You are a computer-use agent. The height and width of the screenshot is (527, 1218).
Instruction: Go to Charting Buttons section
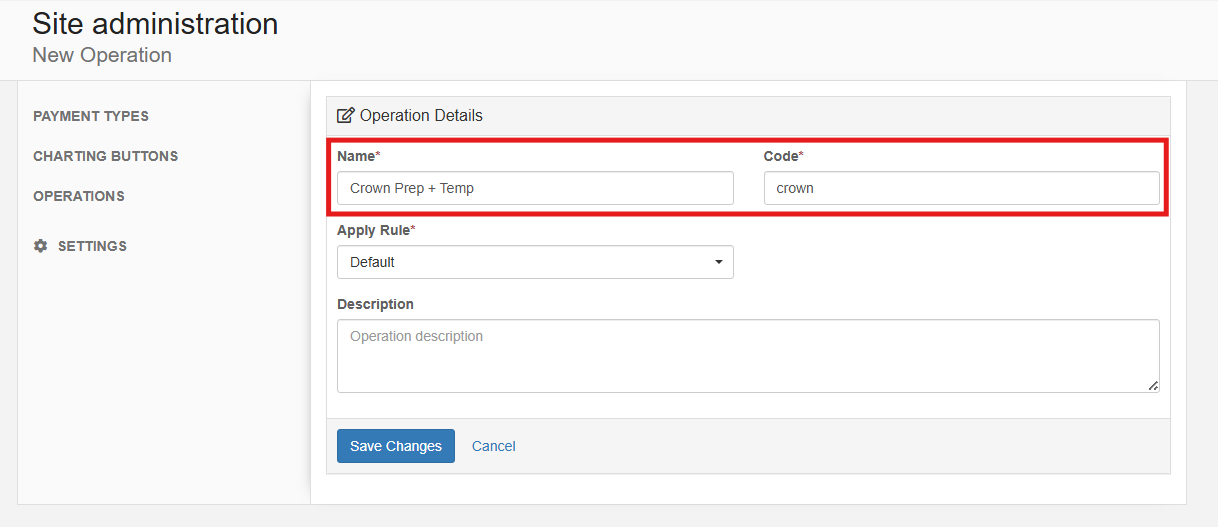tap(105, 156)
